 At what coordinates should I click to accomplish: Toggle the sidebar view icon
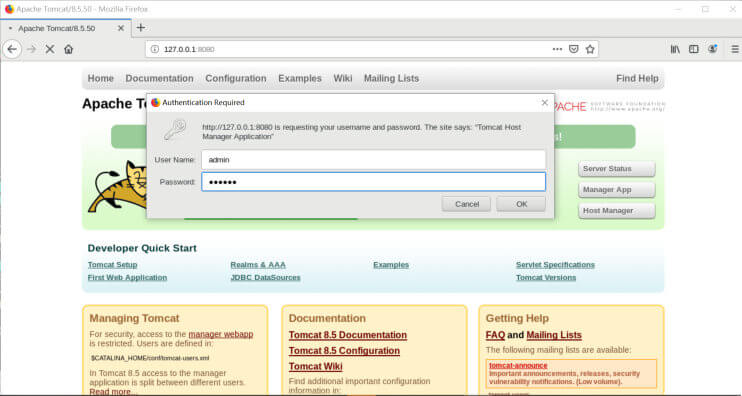pyautogui.click(x=694, y=49)
